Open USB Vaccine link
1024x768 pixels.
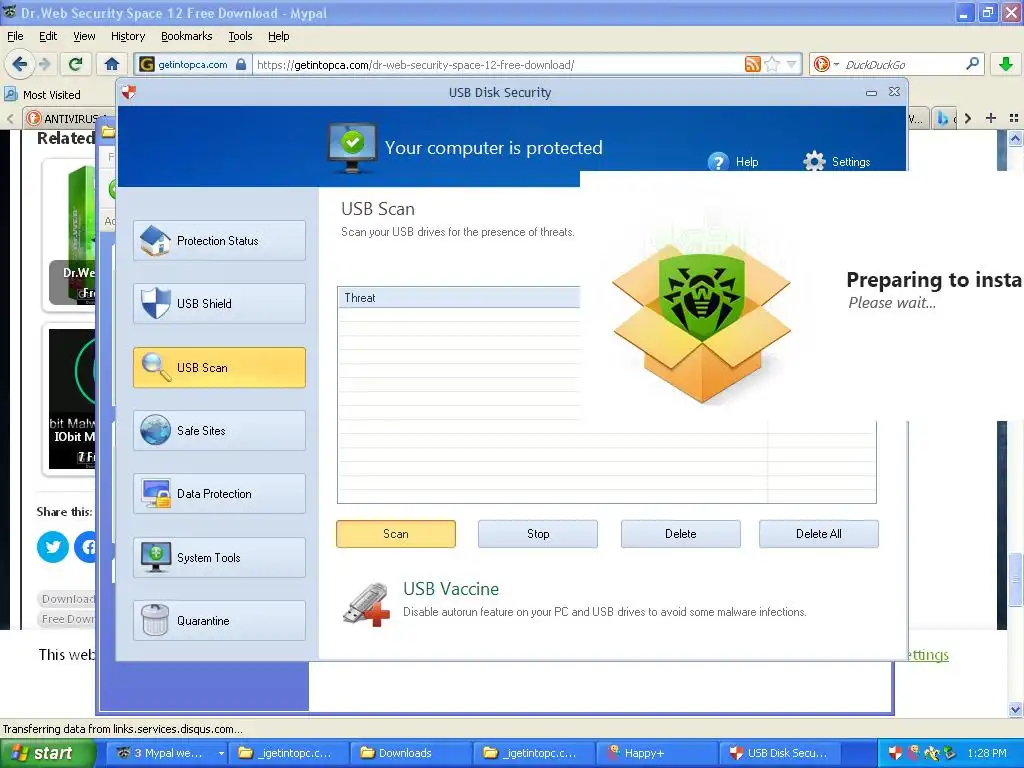coord(451,588)
